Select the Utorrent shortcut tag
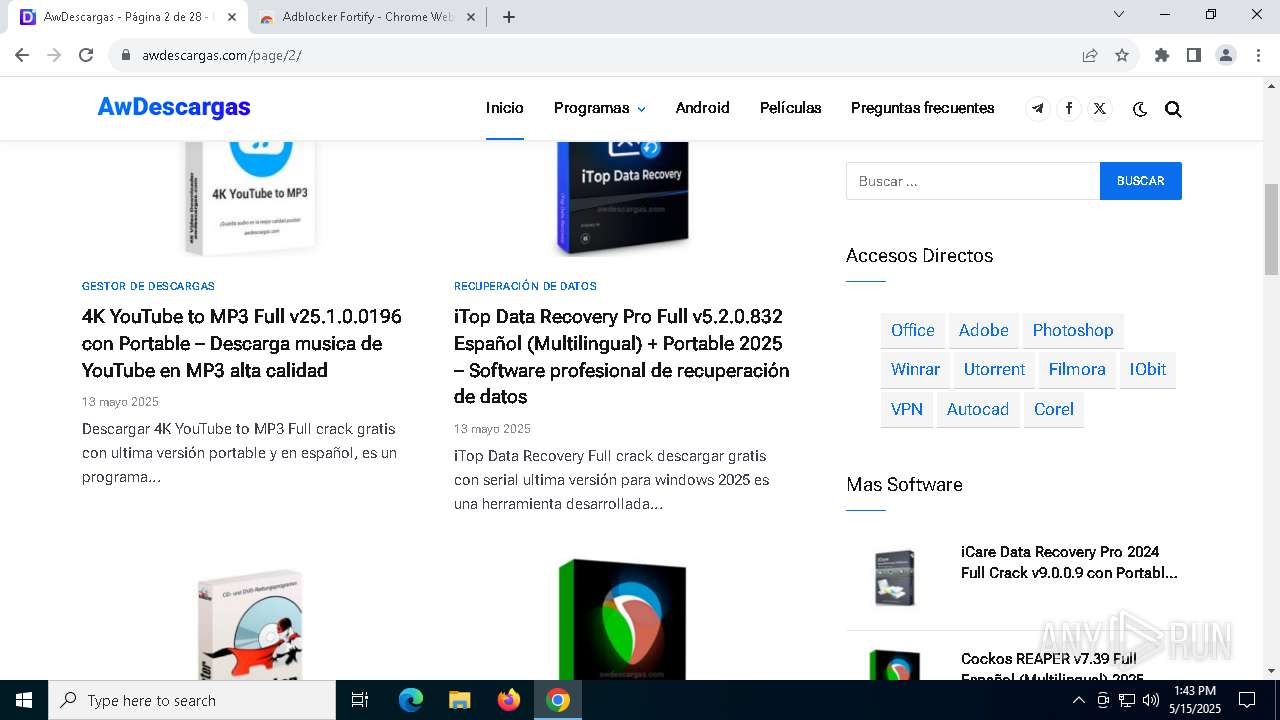The width and height of the screenshot is (1280, 720). 994,369
